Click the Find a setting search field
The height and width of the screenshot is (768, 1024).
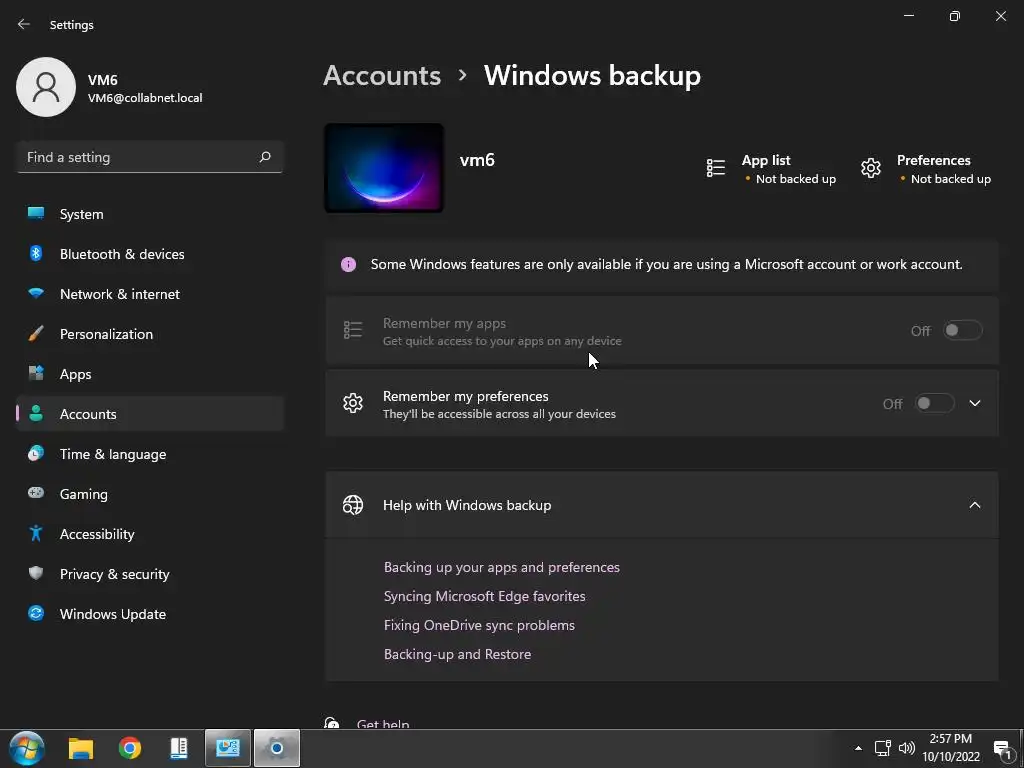[x=150, y=157]
